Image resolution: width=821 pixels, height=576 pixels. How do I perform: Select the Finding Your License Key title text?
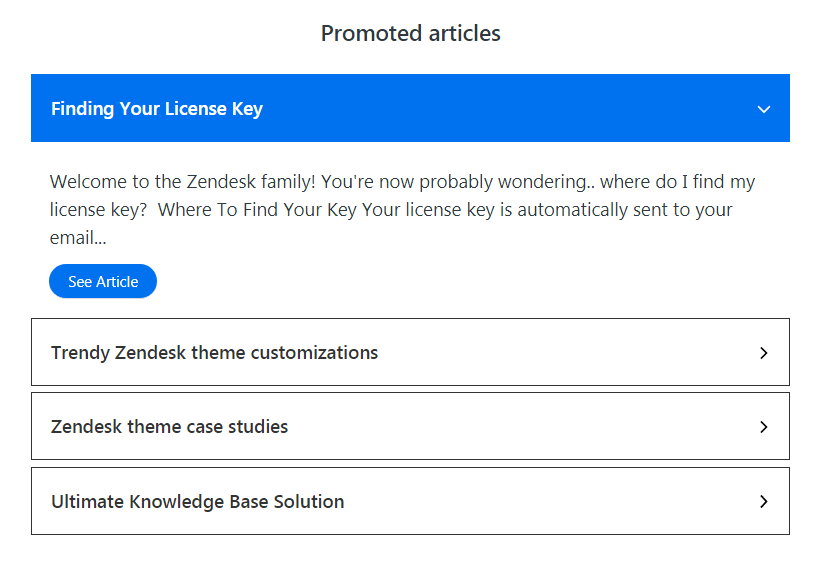point(157,109)
